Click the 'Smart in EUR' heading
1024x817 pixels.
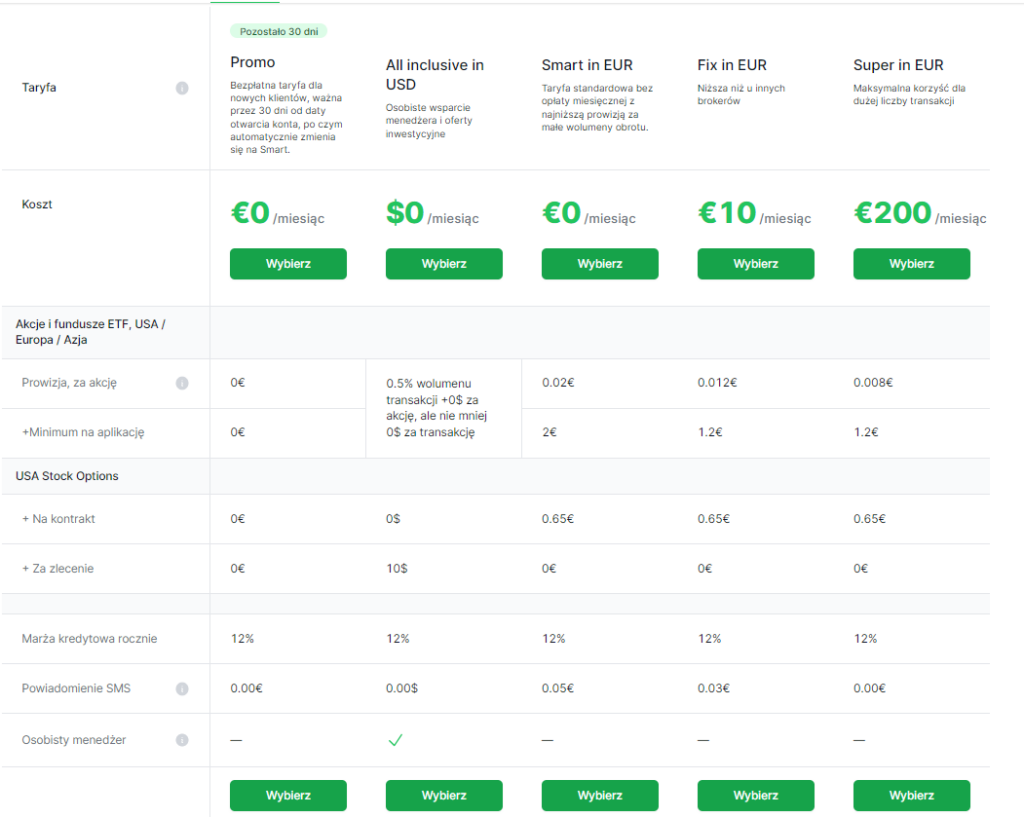click(x=587, y=65)
